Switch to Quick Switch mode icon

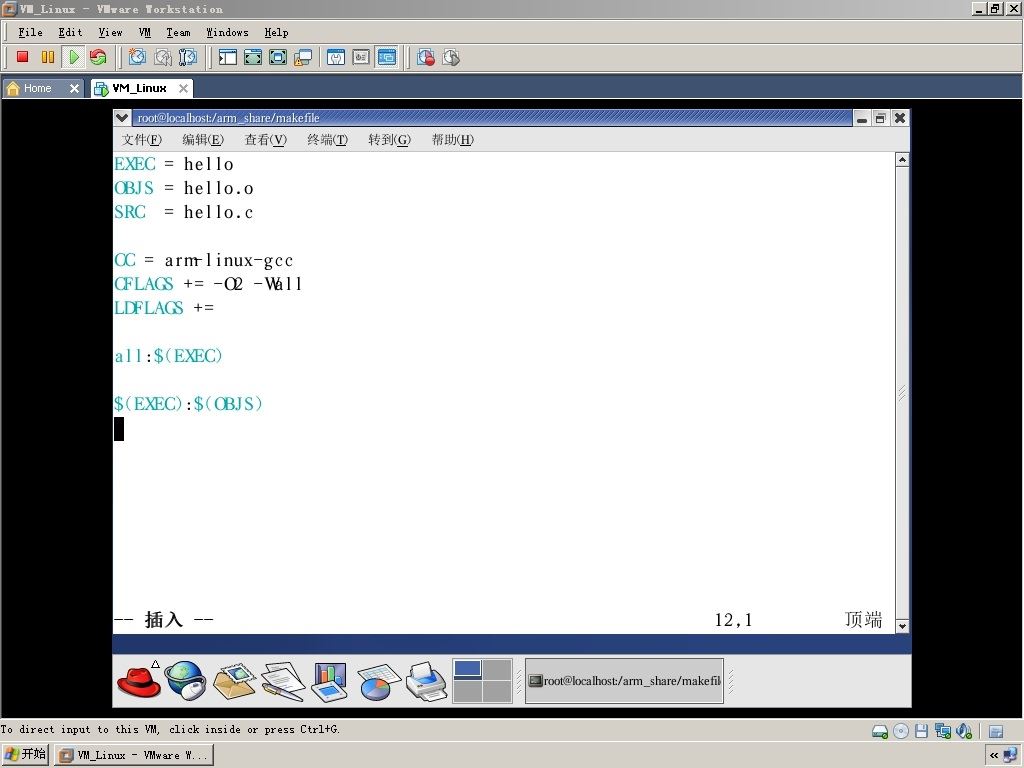tap(253, 57)
